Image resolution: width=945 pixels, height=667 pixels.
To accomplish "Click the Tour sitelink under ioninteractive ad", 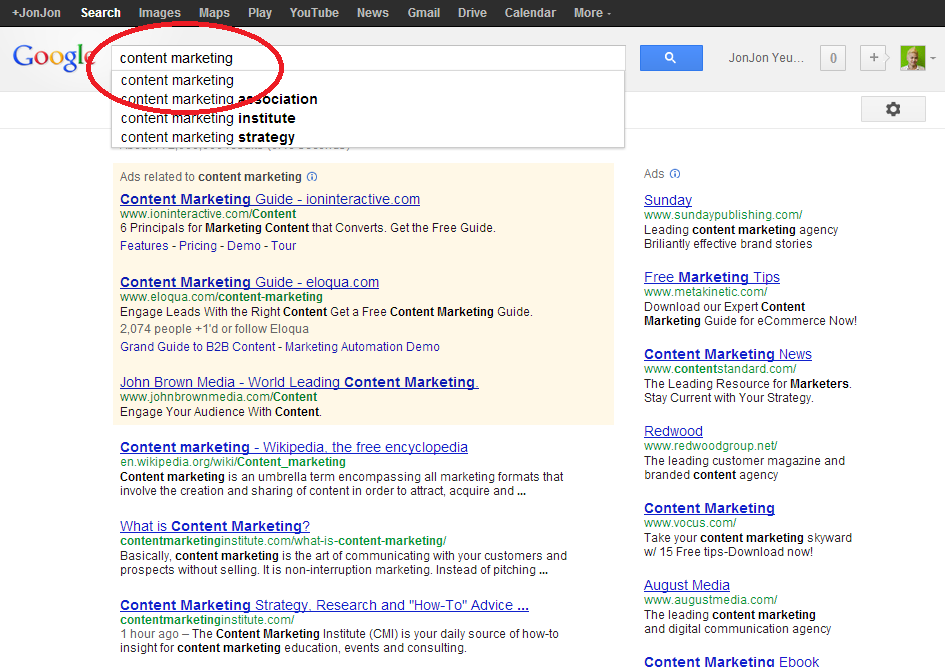I will 283,246.
